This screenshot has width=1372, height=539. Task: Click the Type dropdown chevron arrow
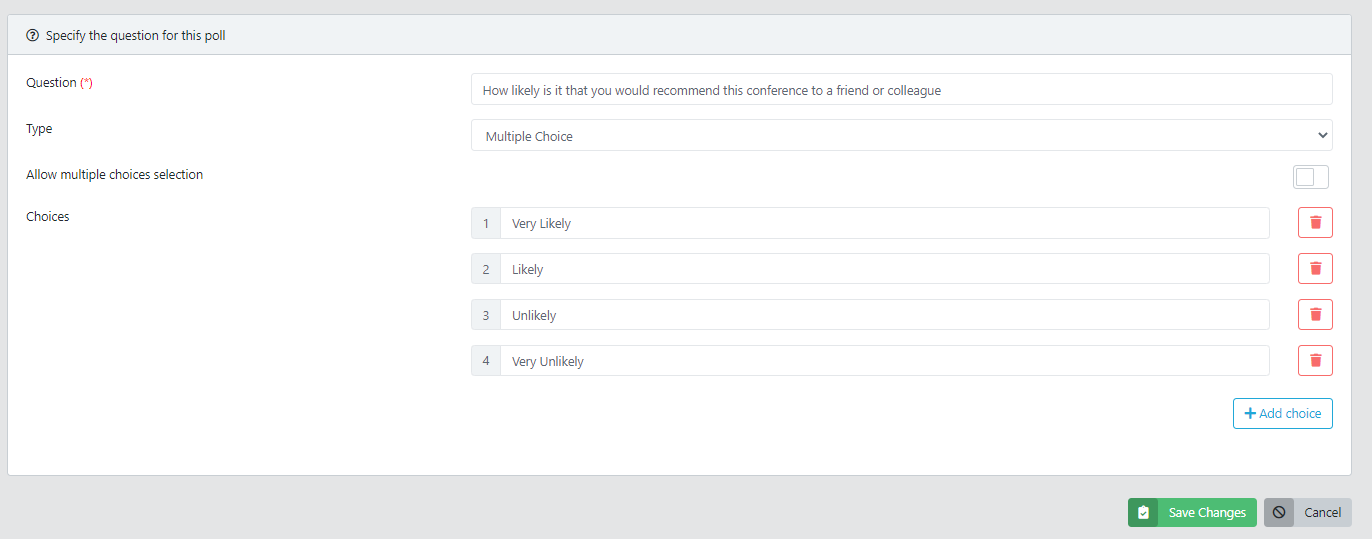(1323, 136)
